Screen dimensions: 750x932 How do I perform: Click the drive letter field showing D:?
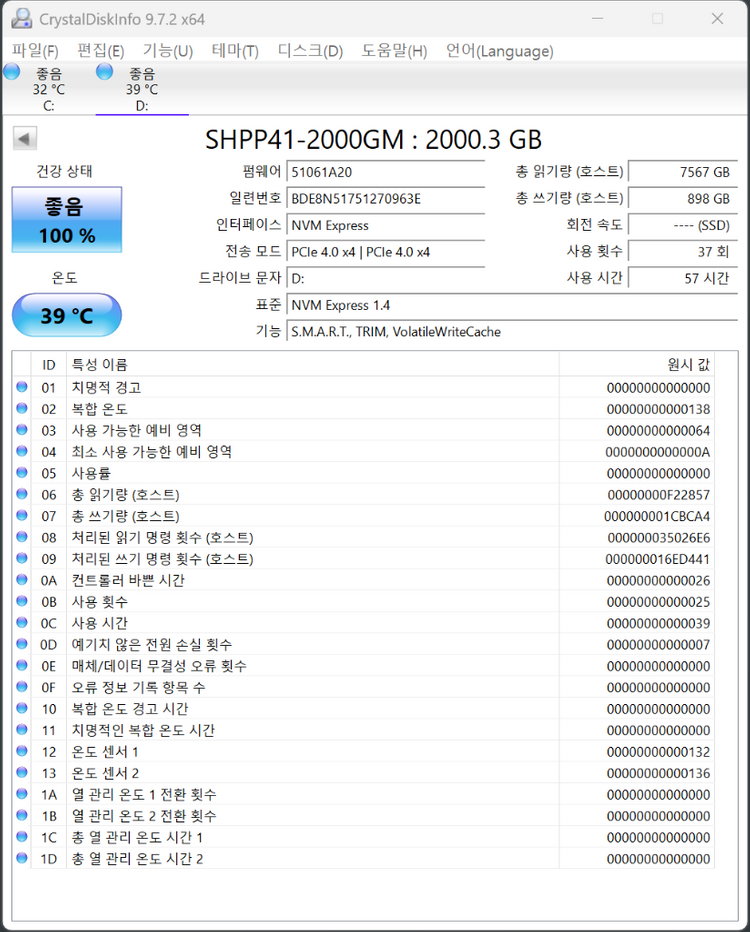pyautogui.click(x=386, y=279)
